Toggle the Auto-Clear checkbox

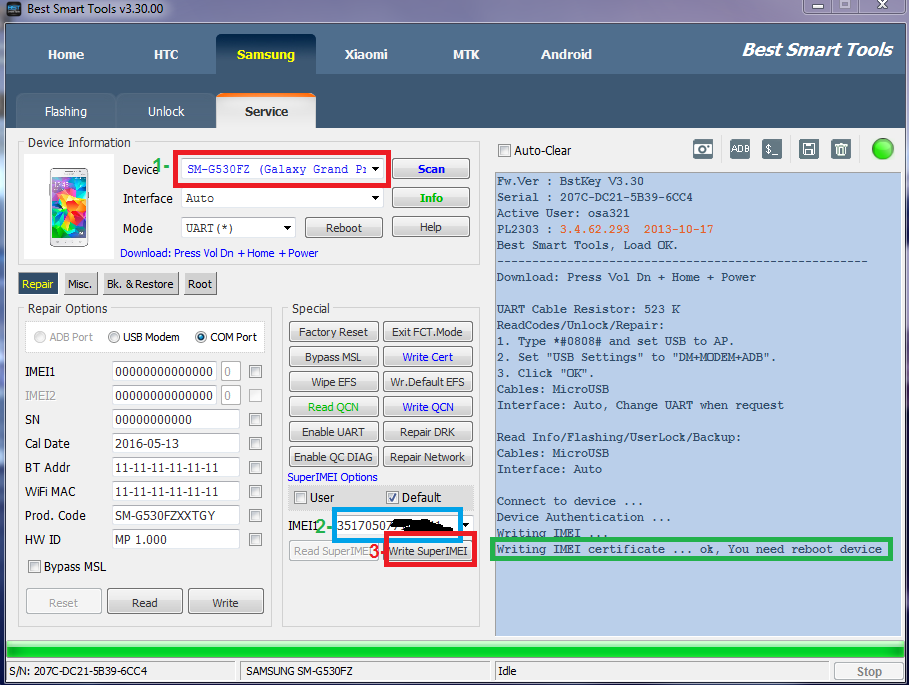click(504, 151)
